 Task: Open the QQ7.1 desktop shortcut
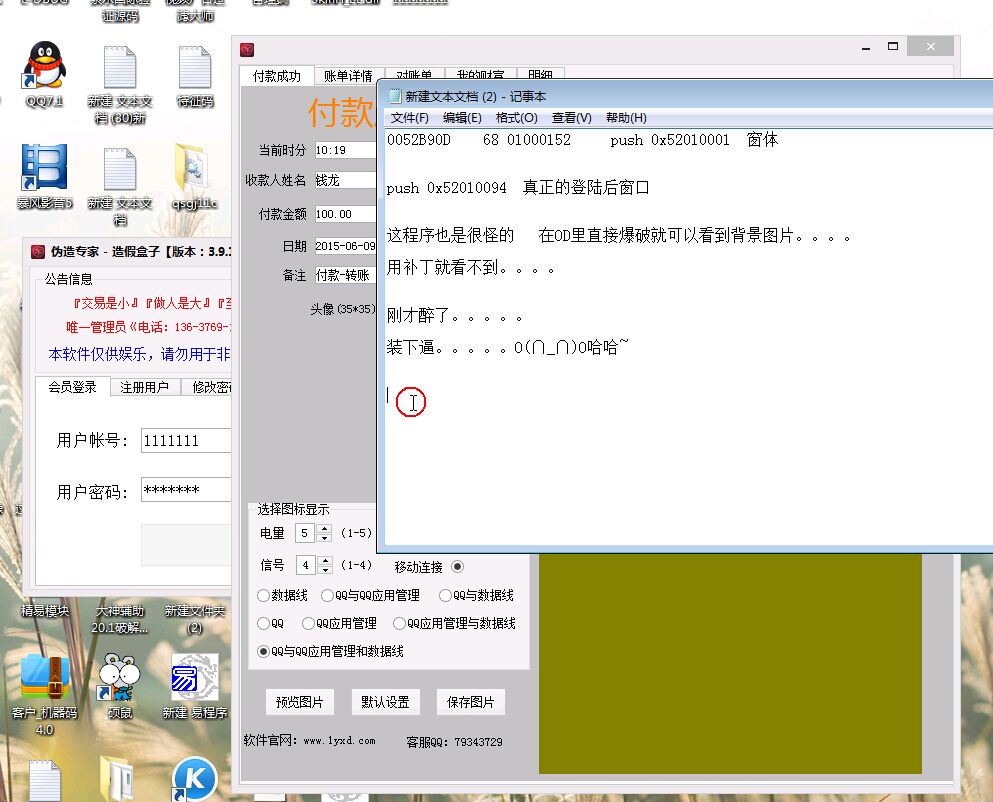(44, 73)
